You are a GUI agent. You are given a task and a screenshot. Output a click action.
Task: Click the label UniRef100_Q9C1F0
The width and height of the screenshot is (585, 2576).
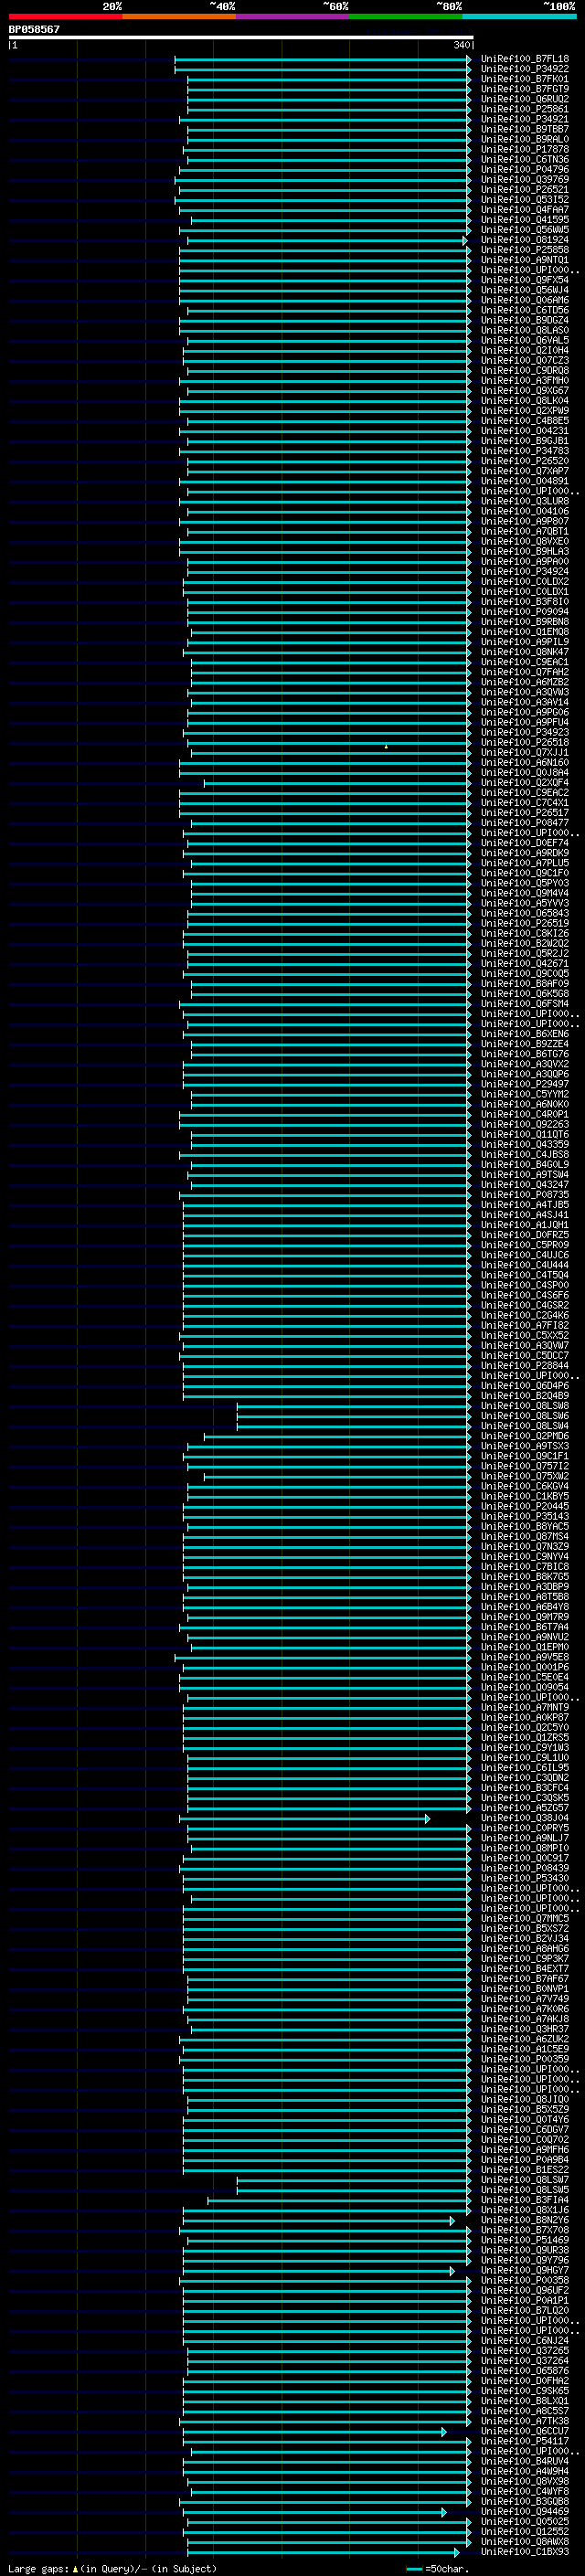(524, 873)
